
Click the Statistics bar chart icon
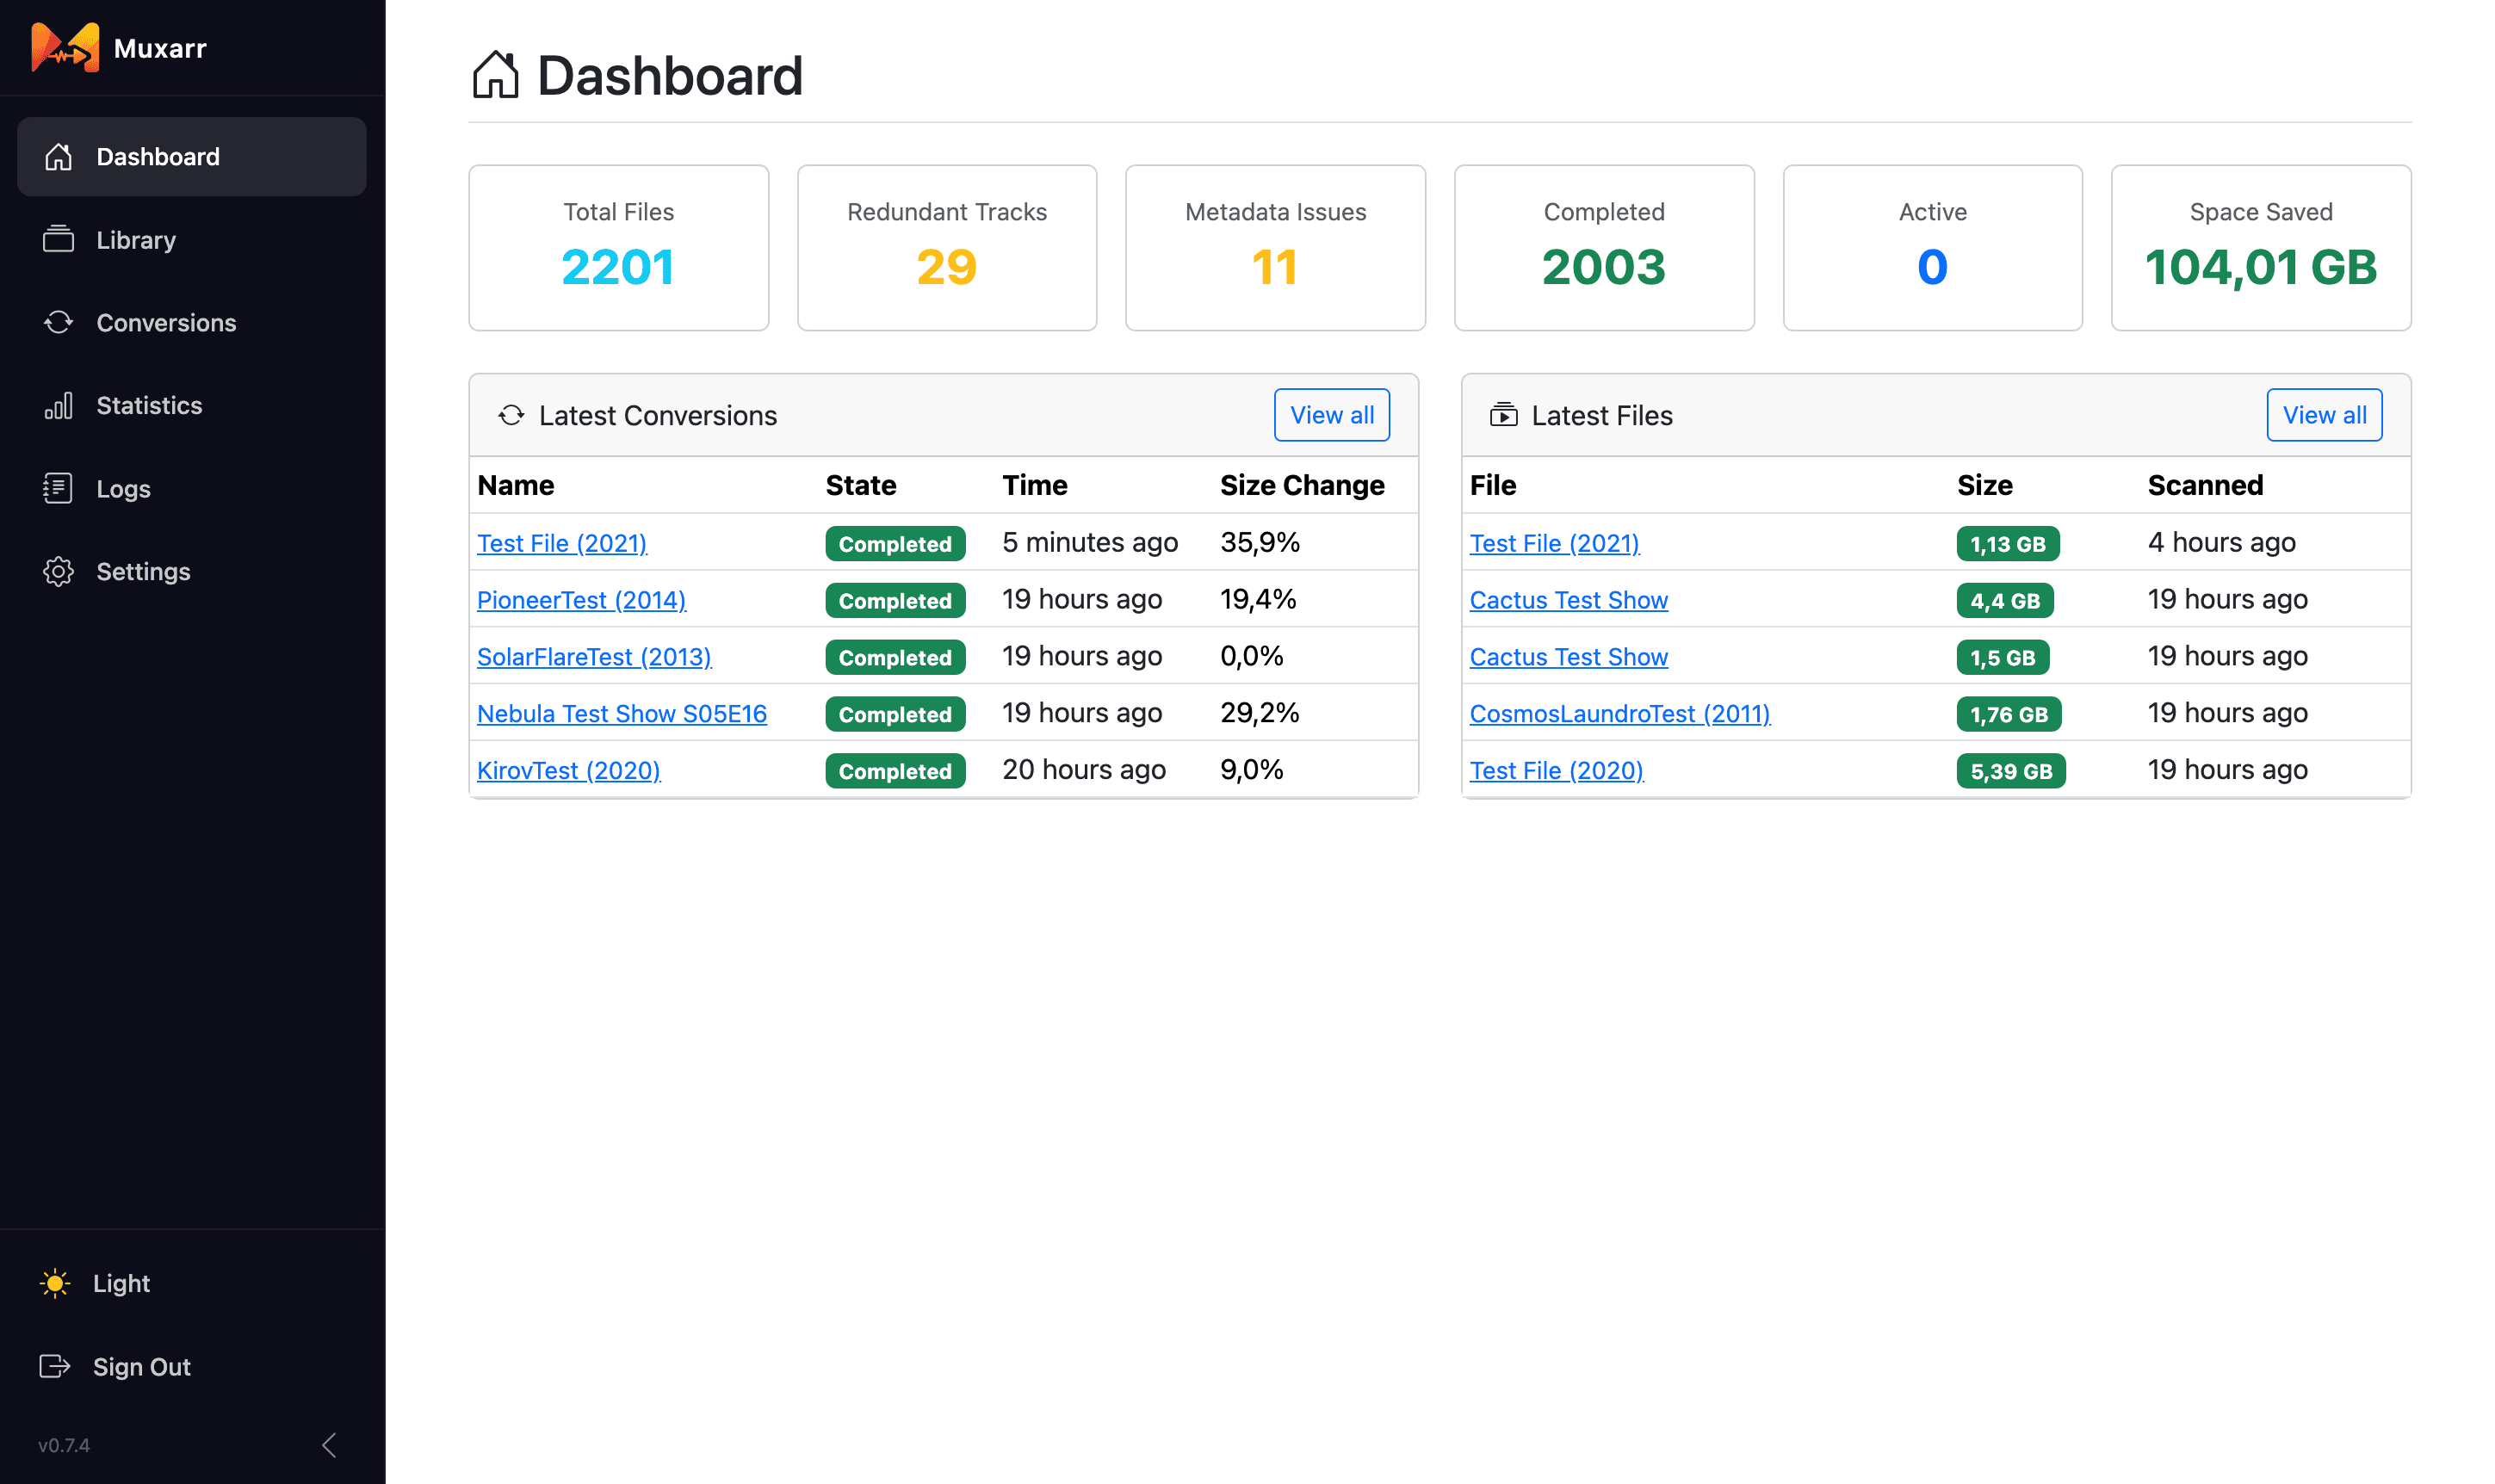tap(58, 405)
